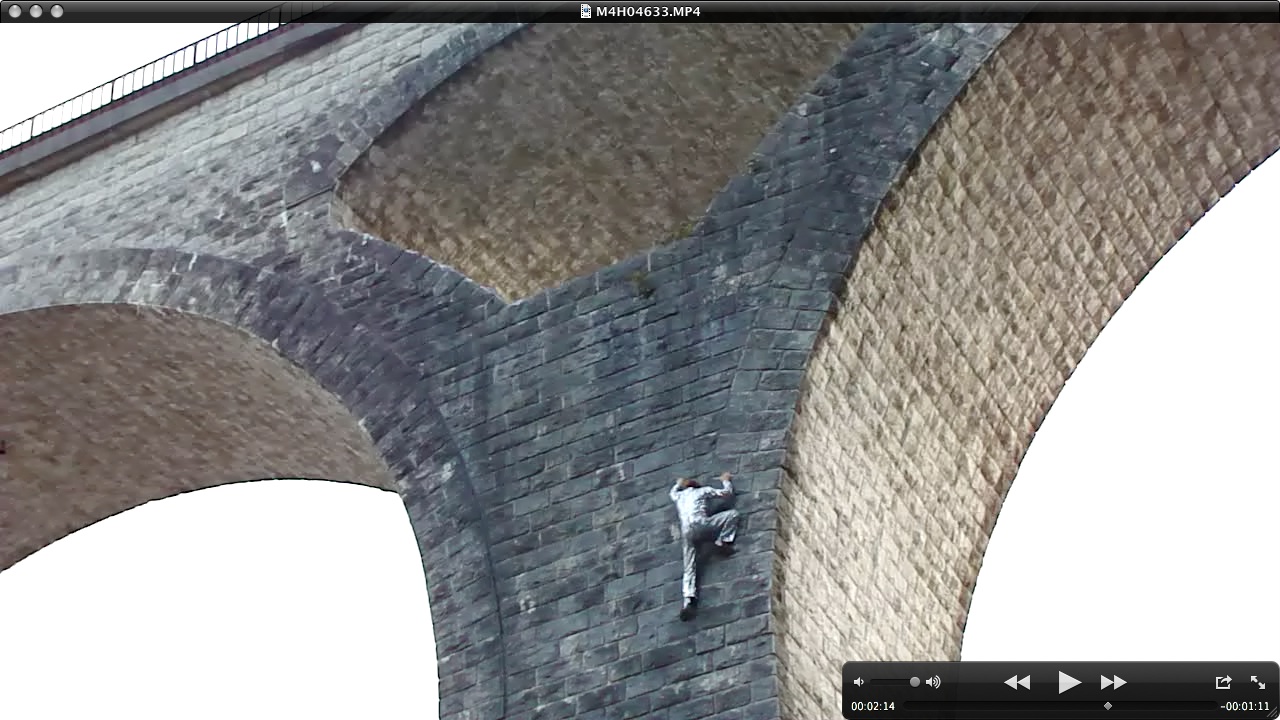Play the video with the play button
The height and width of the screenshot is (720, 1280).
(1069, 682)
